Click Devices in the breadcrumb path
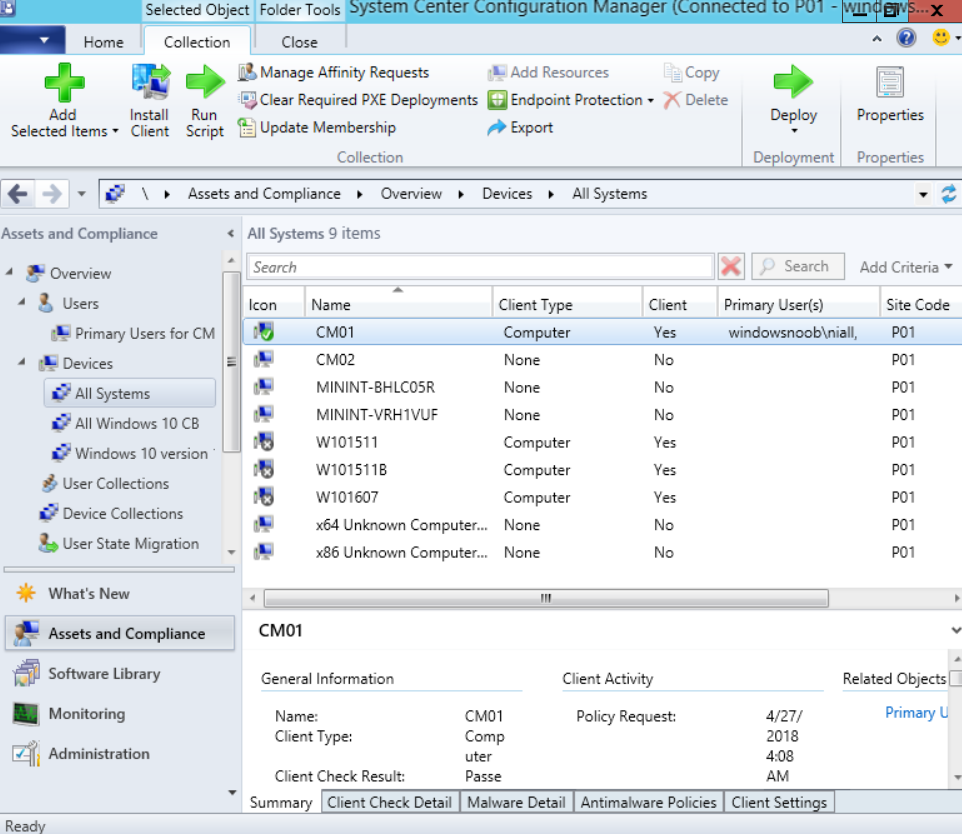 [507, 194]
